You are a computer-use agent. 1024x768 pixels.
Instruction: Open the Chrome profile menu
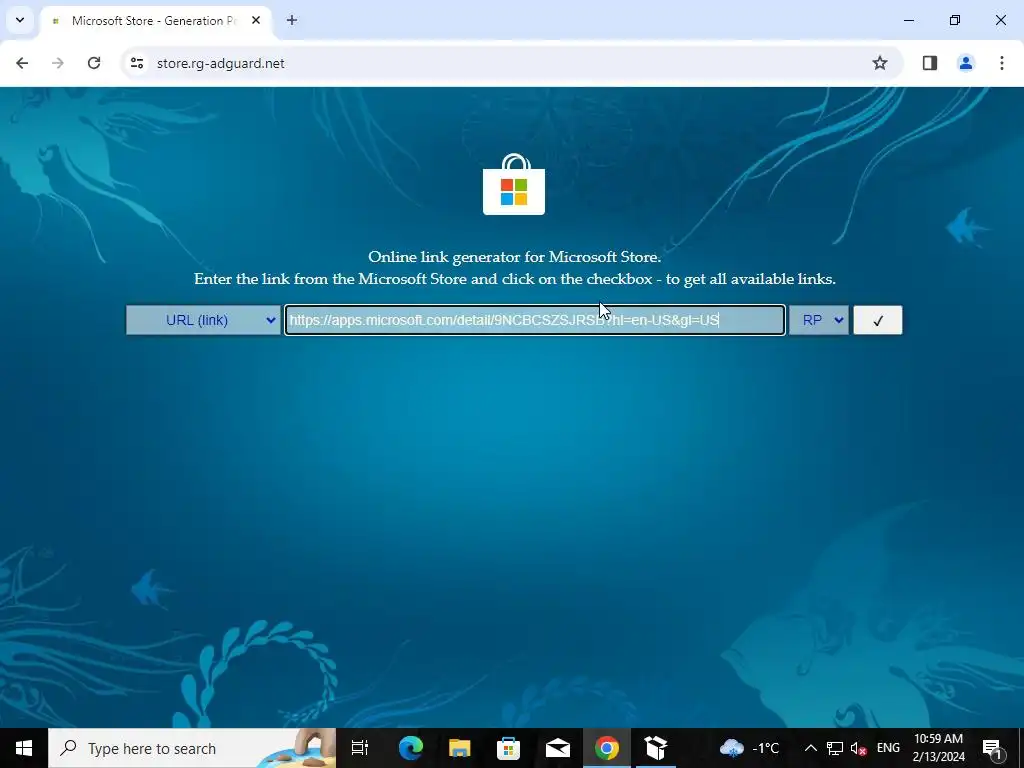pos(965,63)
